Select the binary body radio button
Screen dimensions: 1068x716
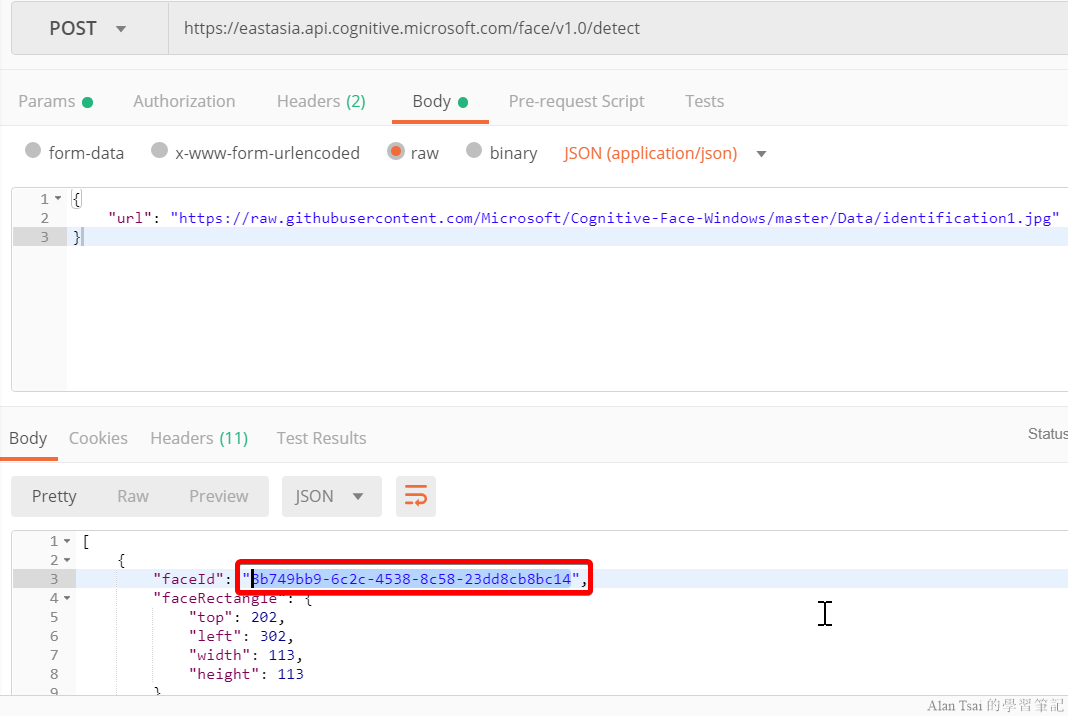474,151
